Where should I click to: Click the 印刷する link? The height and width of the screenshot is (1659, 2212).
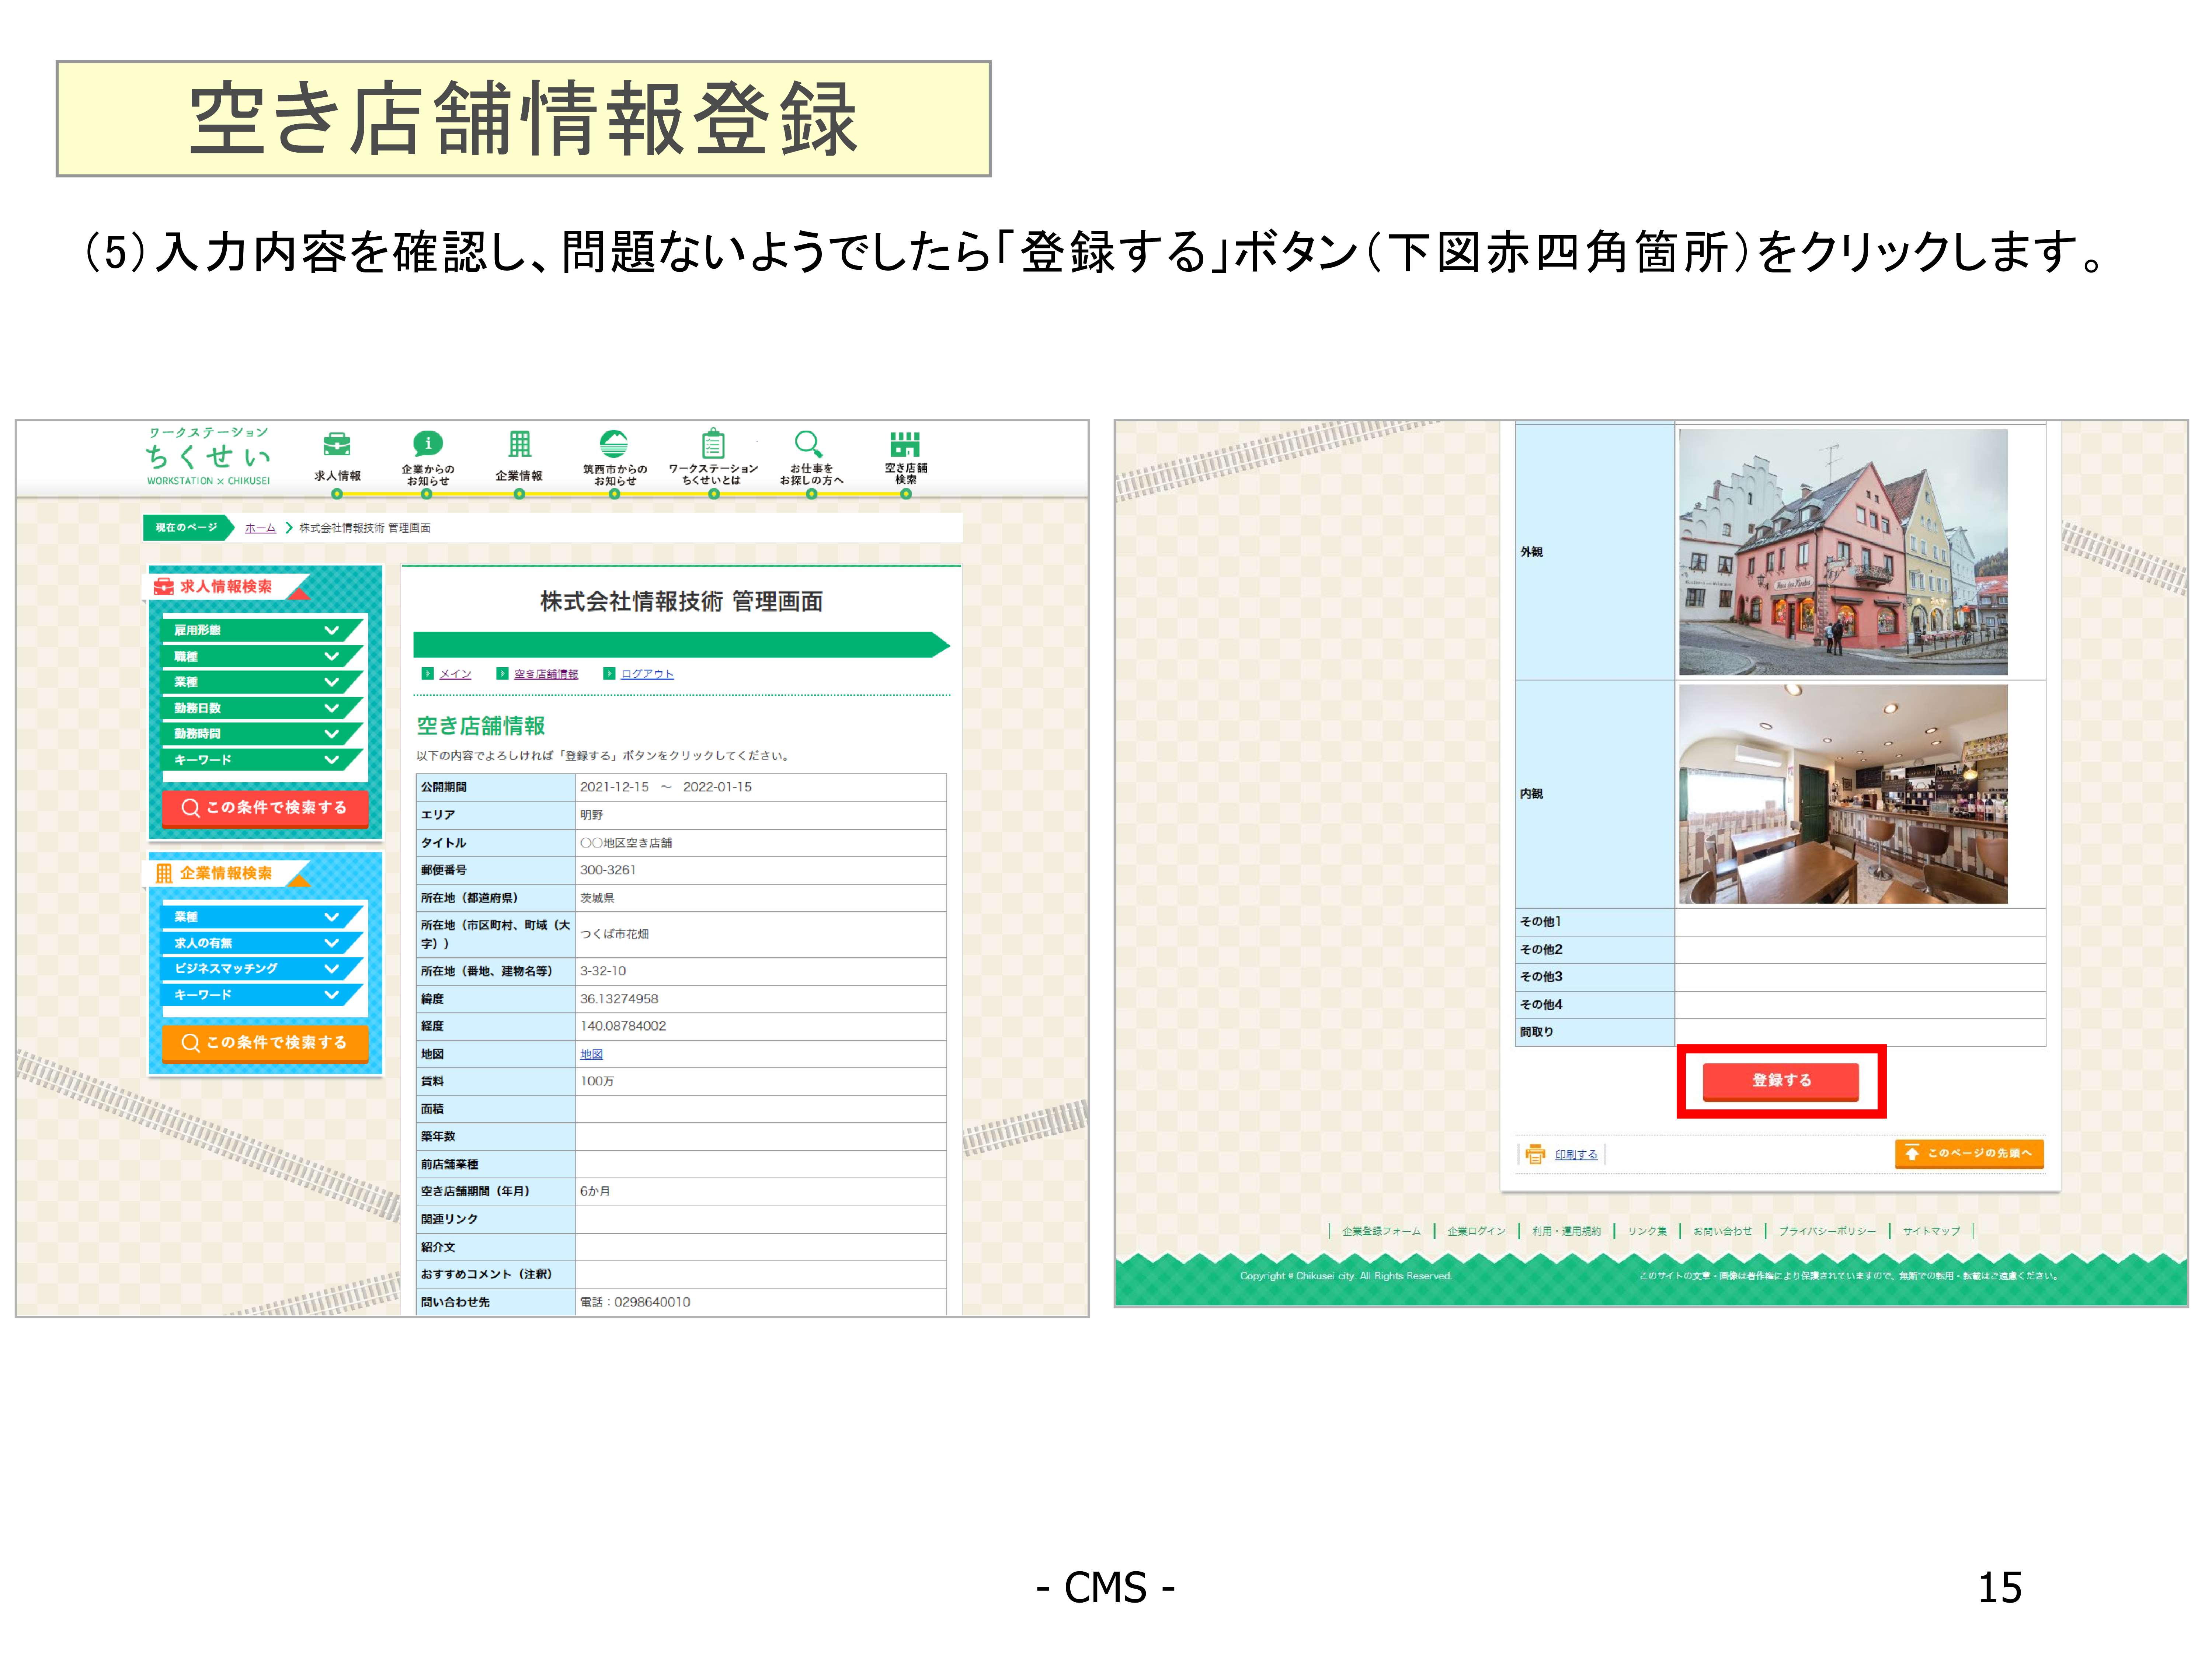point(1576,1155)
